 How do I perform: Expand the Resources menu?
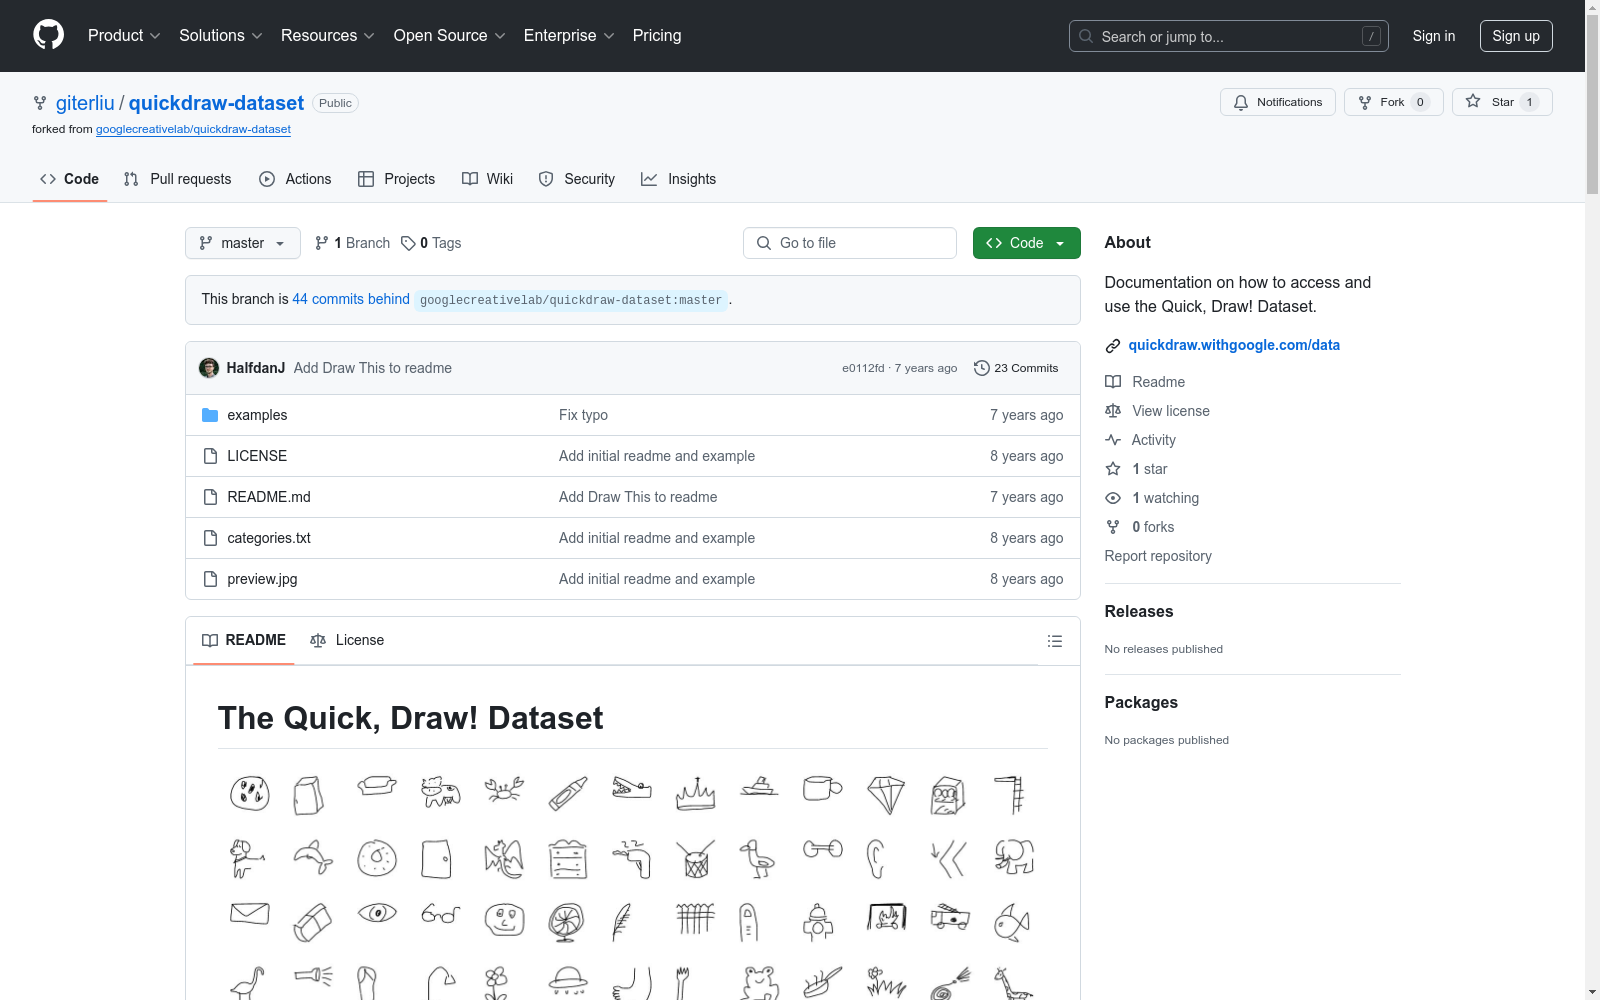pos(328,35)
